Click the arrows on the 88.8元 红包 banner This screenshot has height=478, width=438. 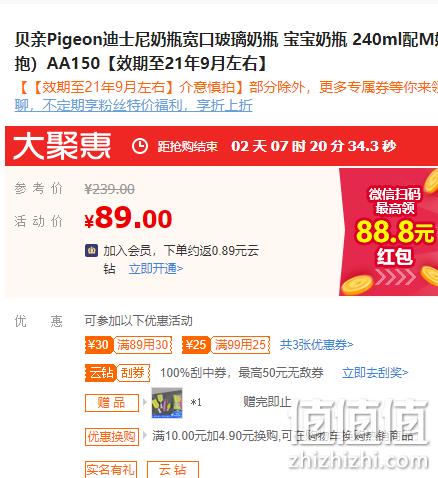click(395, 276)
